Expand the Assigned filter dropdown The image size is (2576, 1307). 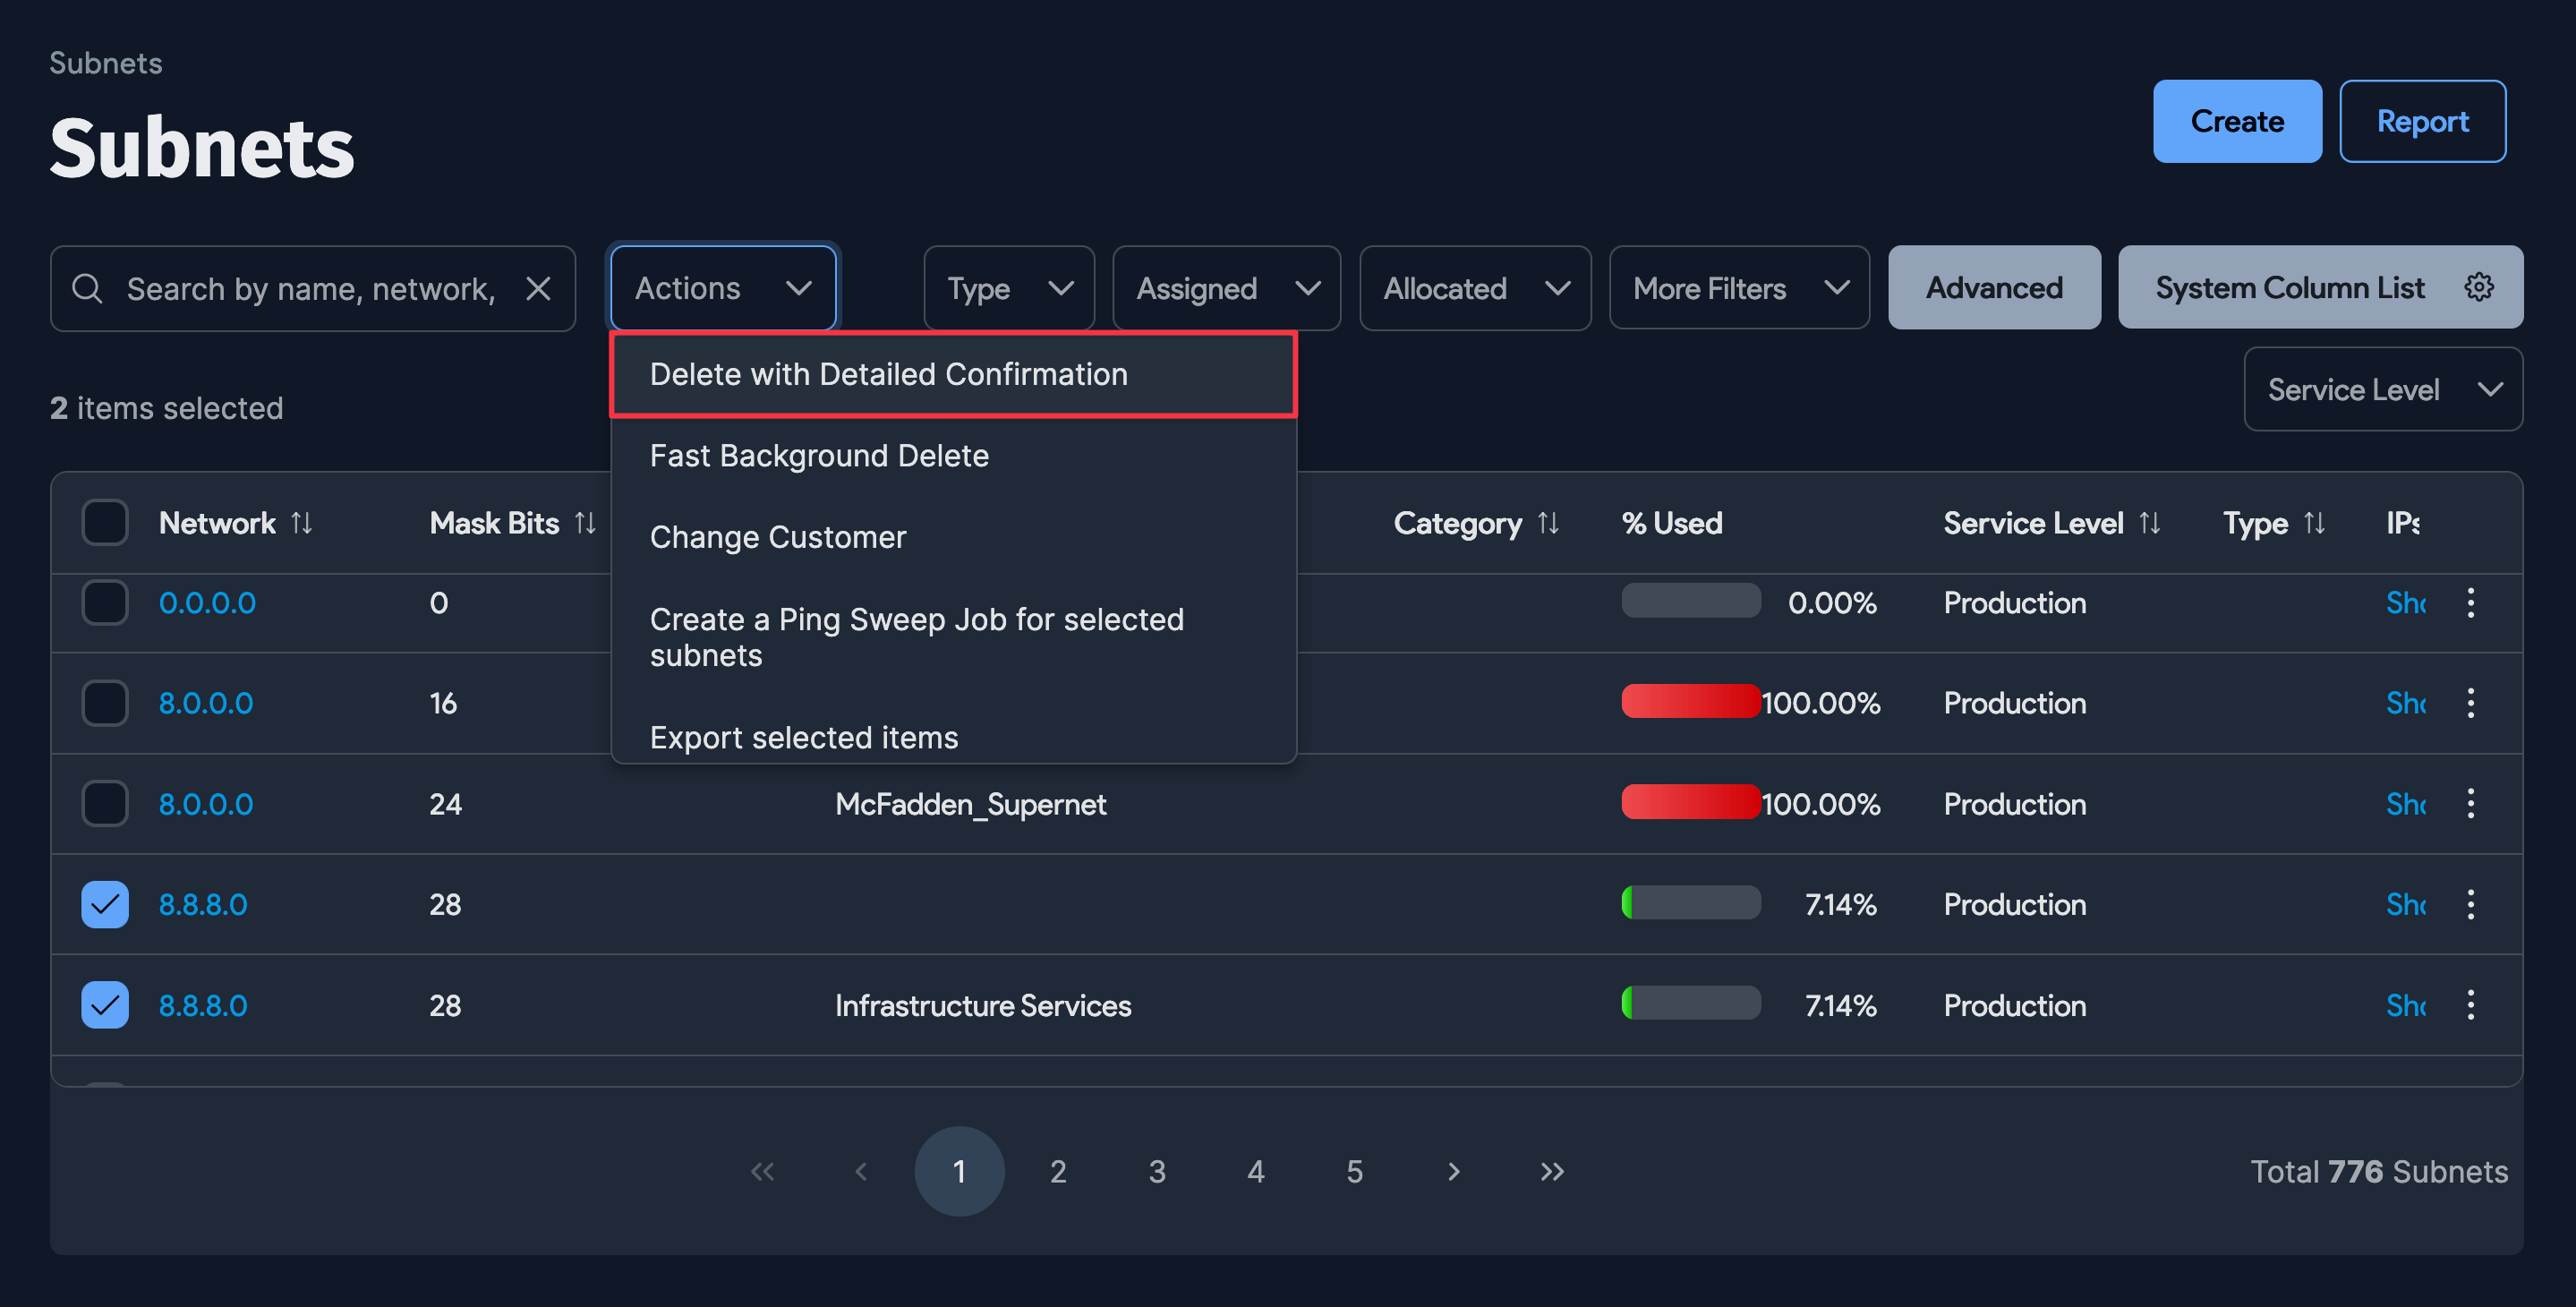click(x=1225, y=288)
